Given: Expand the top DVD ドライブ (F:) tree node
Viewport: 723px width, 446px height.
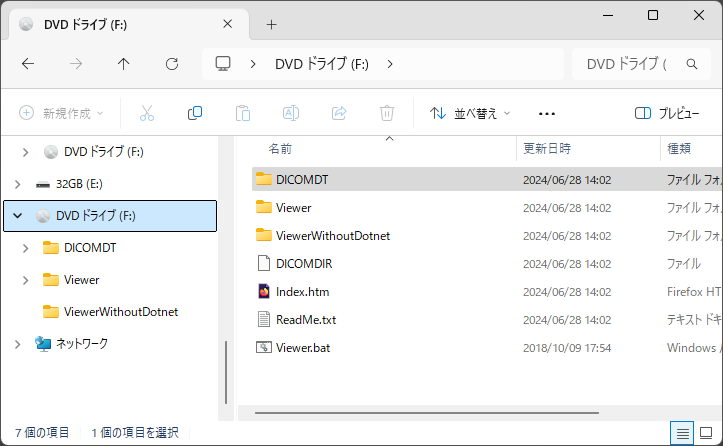Looking at the screenshot, I should (25, 152).
